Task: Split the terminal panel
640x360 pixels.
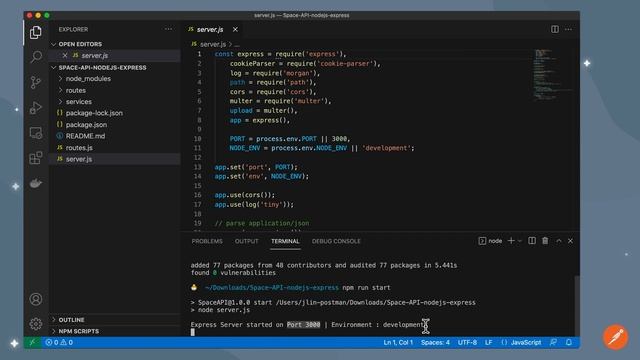Action: [532, 241]
